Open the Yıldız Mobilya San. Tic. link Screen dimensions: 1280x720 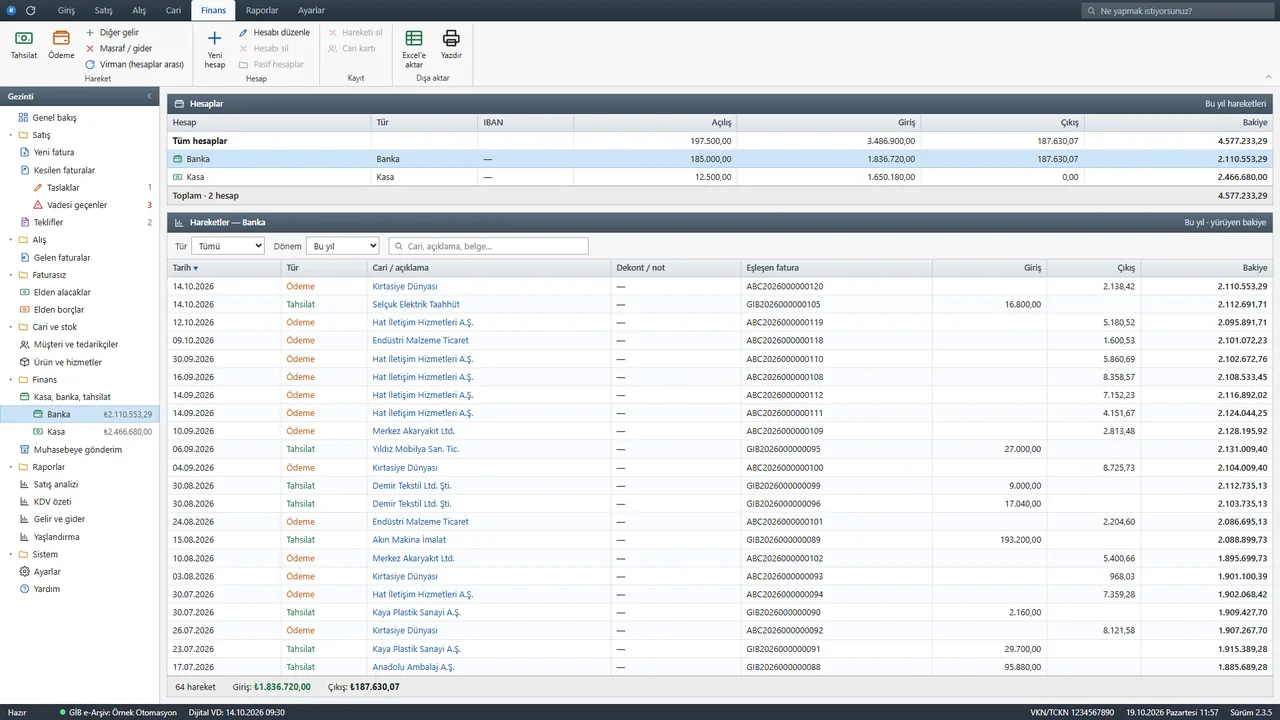click(x=416, y=449)
